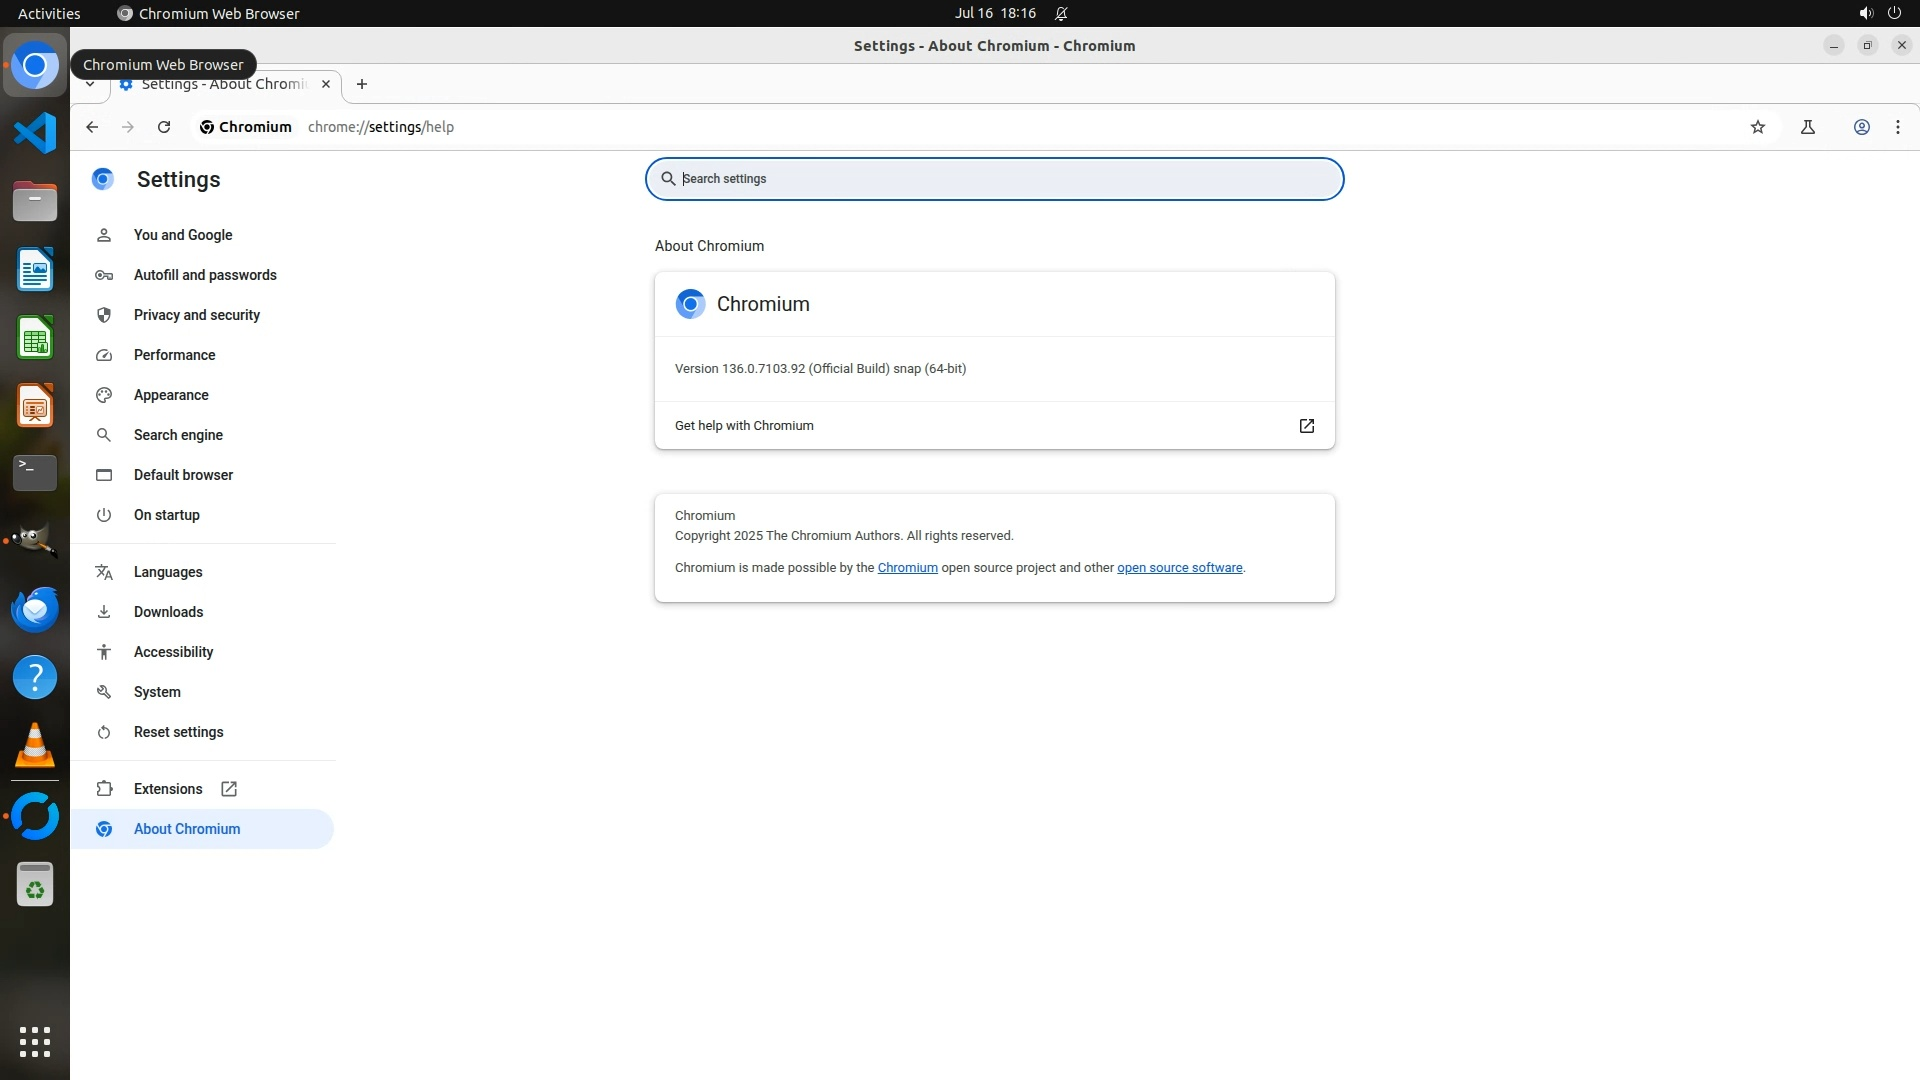The image size is (1920, 1080).
Task: Open the three-dot Chromium menu
Action: click(x=1898, y=127)
